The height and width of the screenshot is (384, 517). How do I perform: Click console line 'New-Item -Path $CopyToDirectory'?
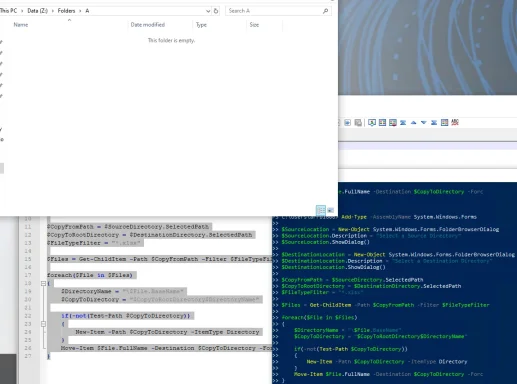pyautogui.click(x=387, y=362)
